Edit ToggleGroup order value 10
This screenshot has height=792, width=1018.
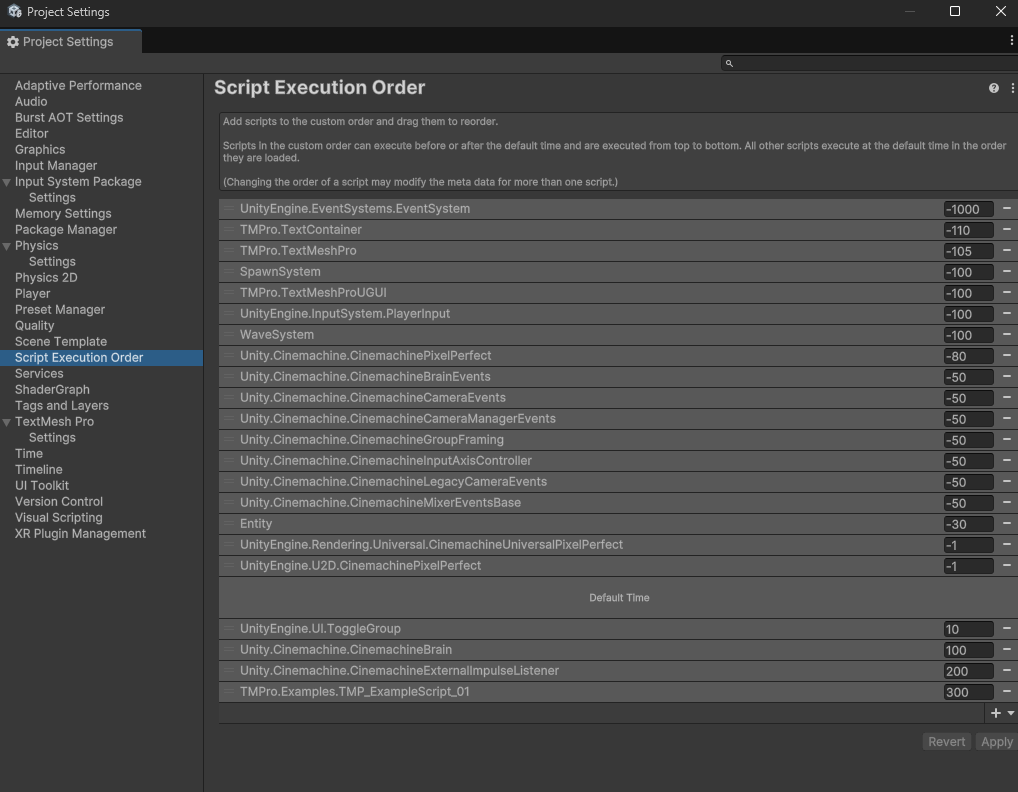[968, 629]
